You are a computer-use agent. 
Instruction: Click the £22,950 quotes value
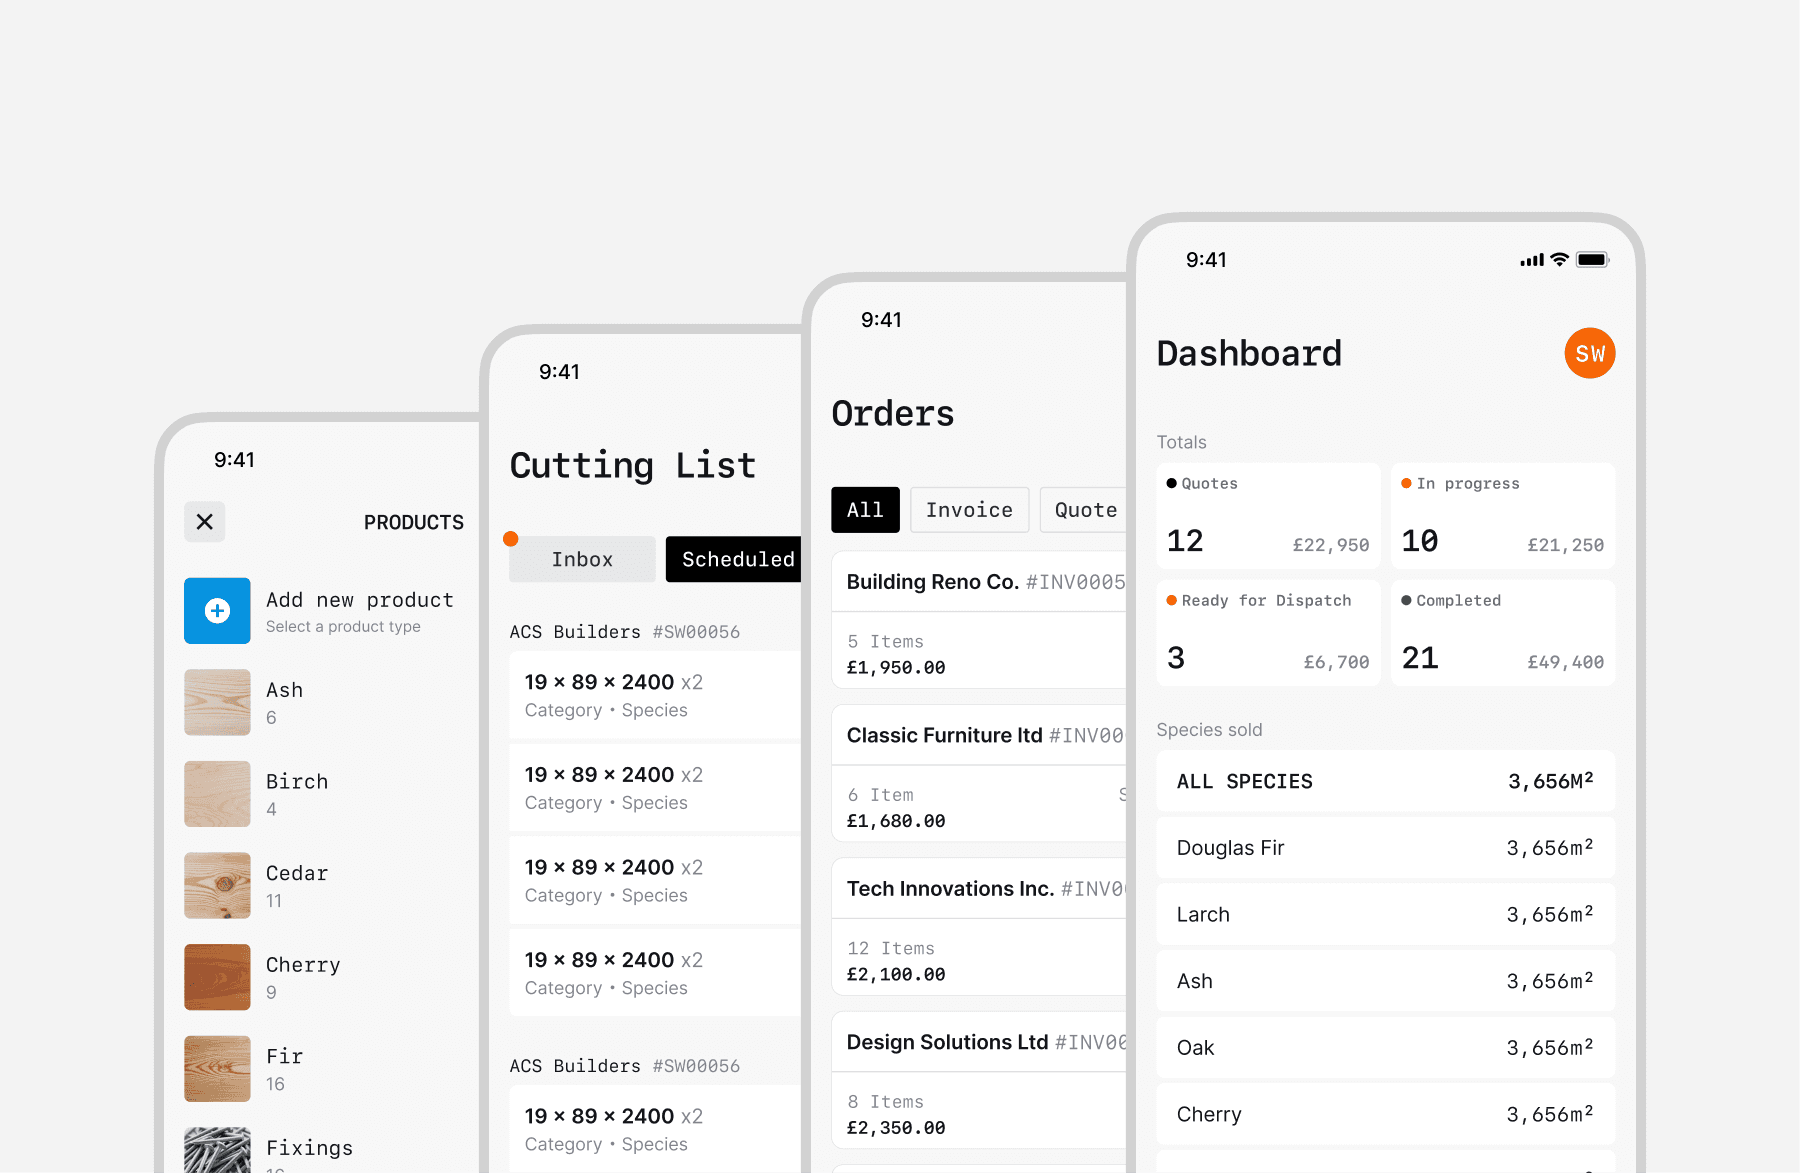1331,545
